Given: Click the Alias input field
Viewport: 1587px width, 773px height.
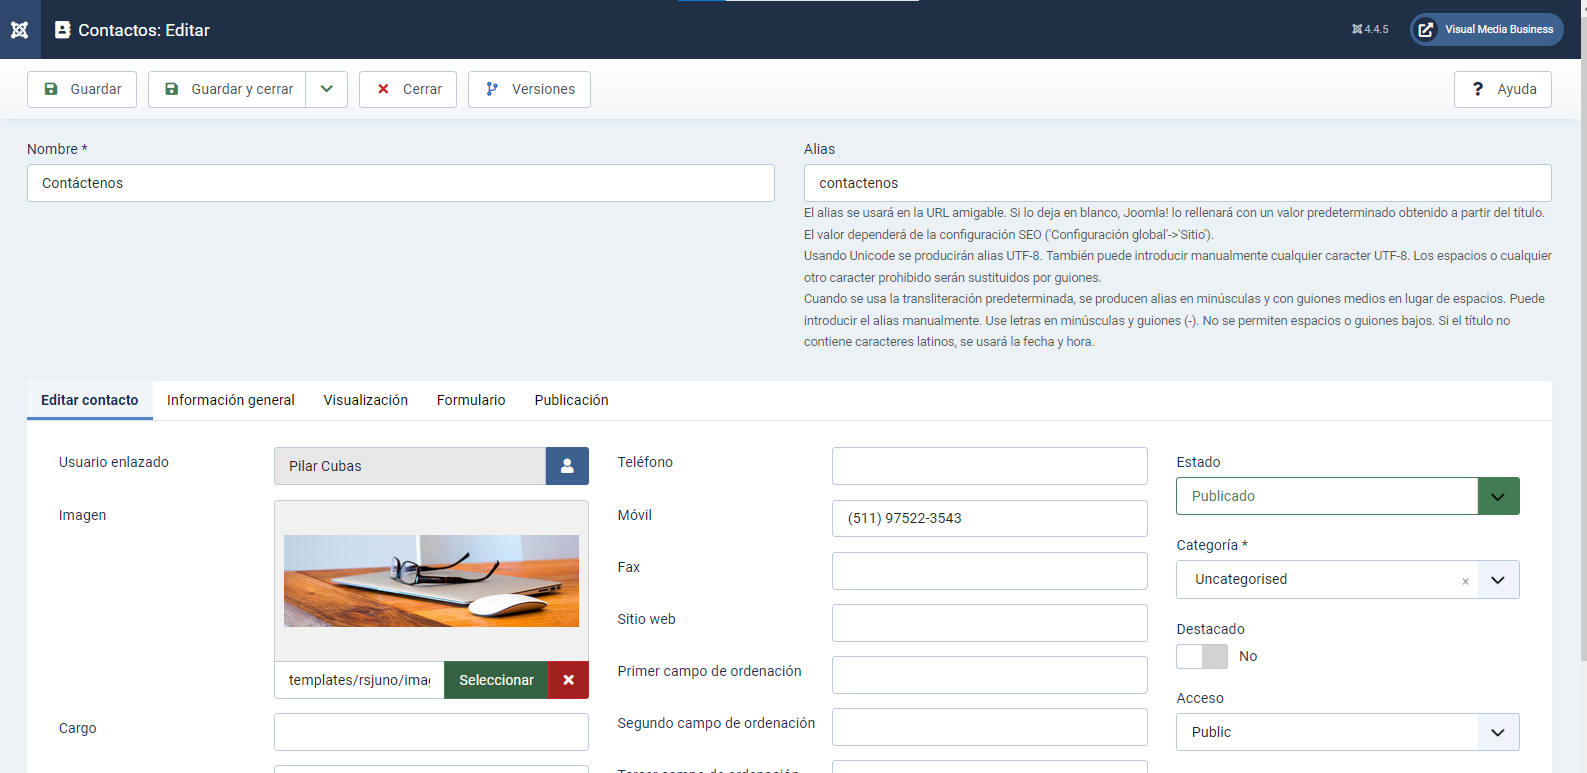Looking at the screenshot, I should click(1178, 183).
